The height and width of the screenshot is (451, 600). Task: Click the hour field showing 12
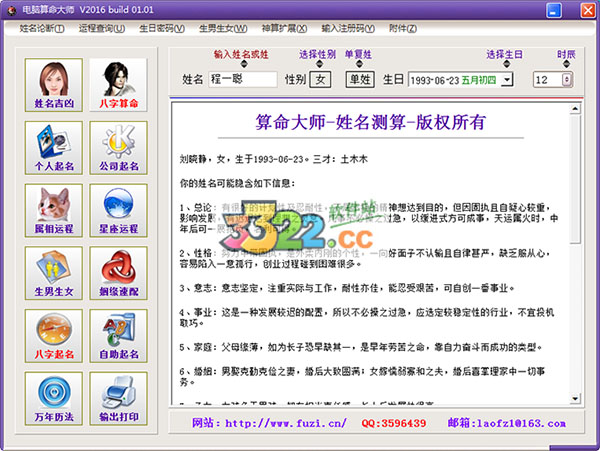click(547, 80)
